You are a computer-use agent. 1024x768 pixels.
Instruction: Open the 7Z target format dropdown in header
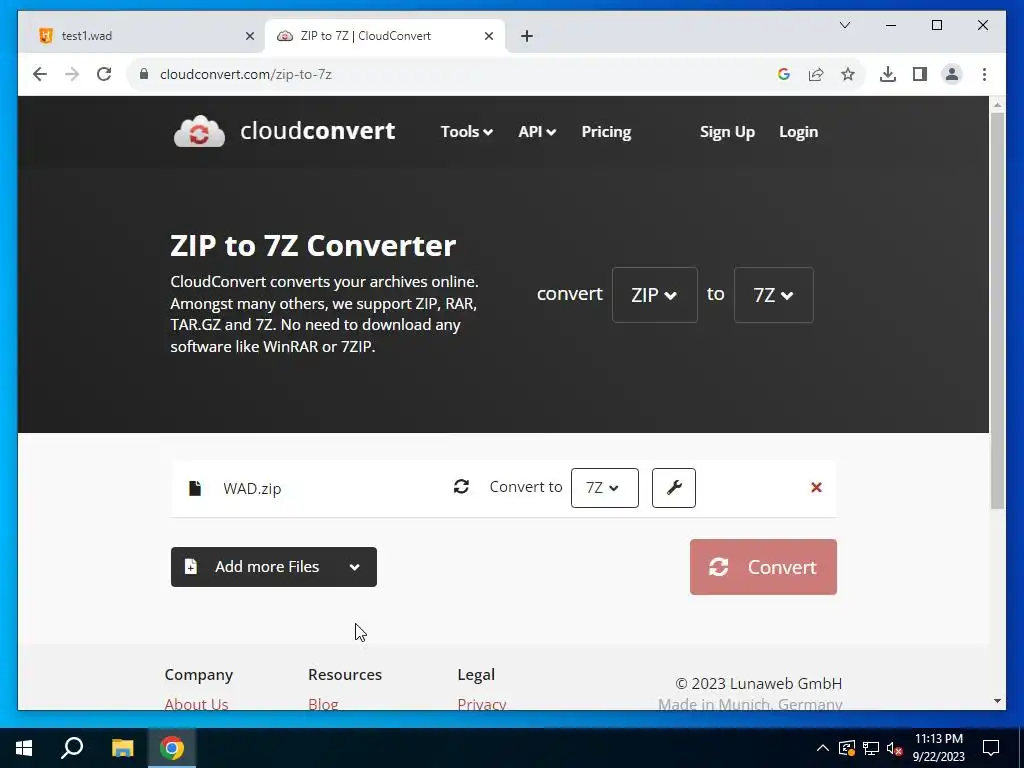pos(773,295)
